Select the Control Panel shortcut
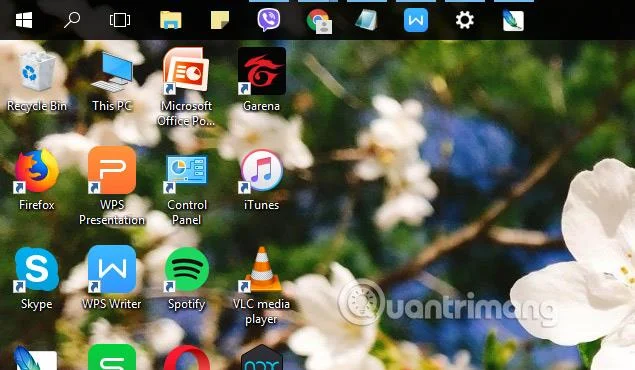 [x=186, y=173]
